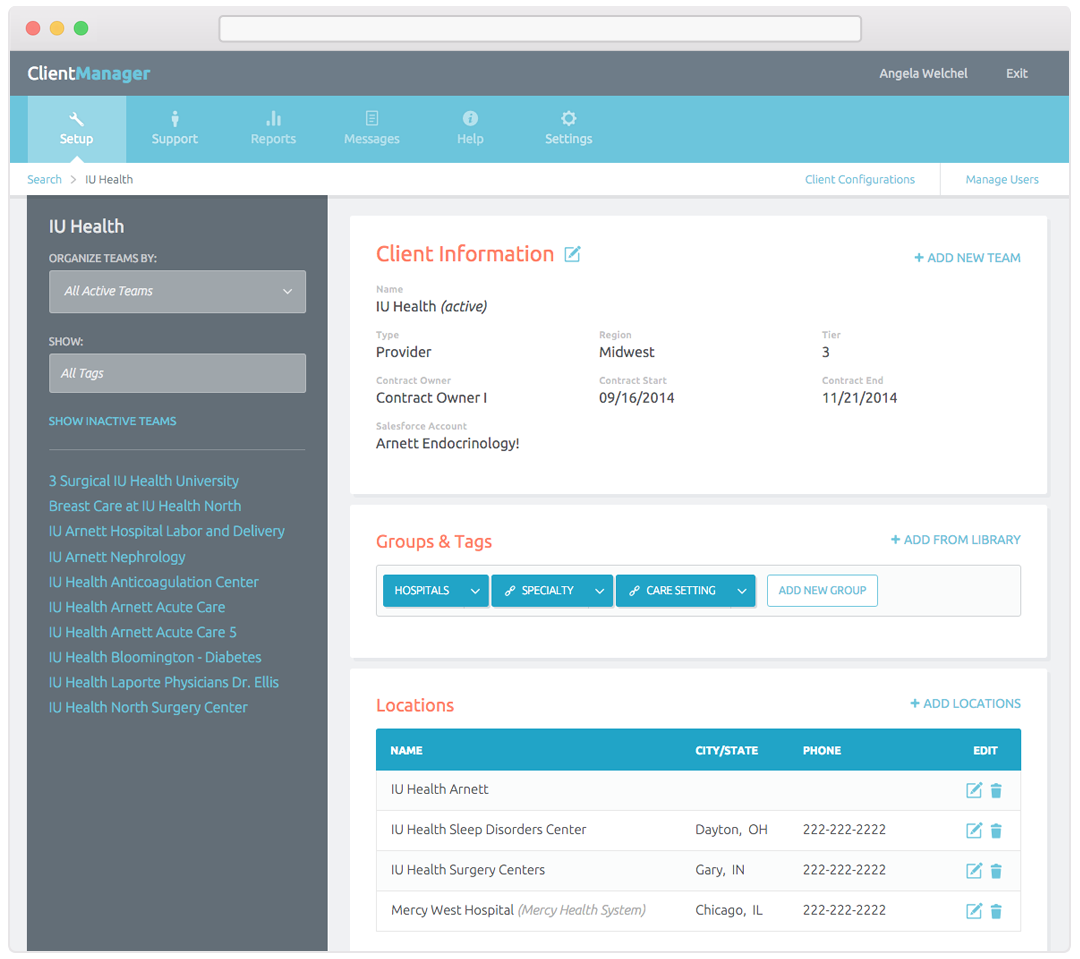Screen dimensions: 1080x959
Task: Edit the Mercy West Hospital location
Action: pyautogui.click(x=973, y=911)
